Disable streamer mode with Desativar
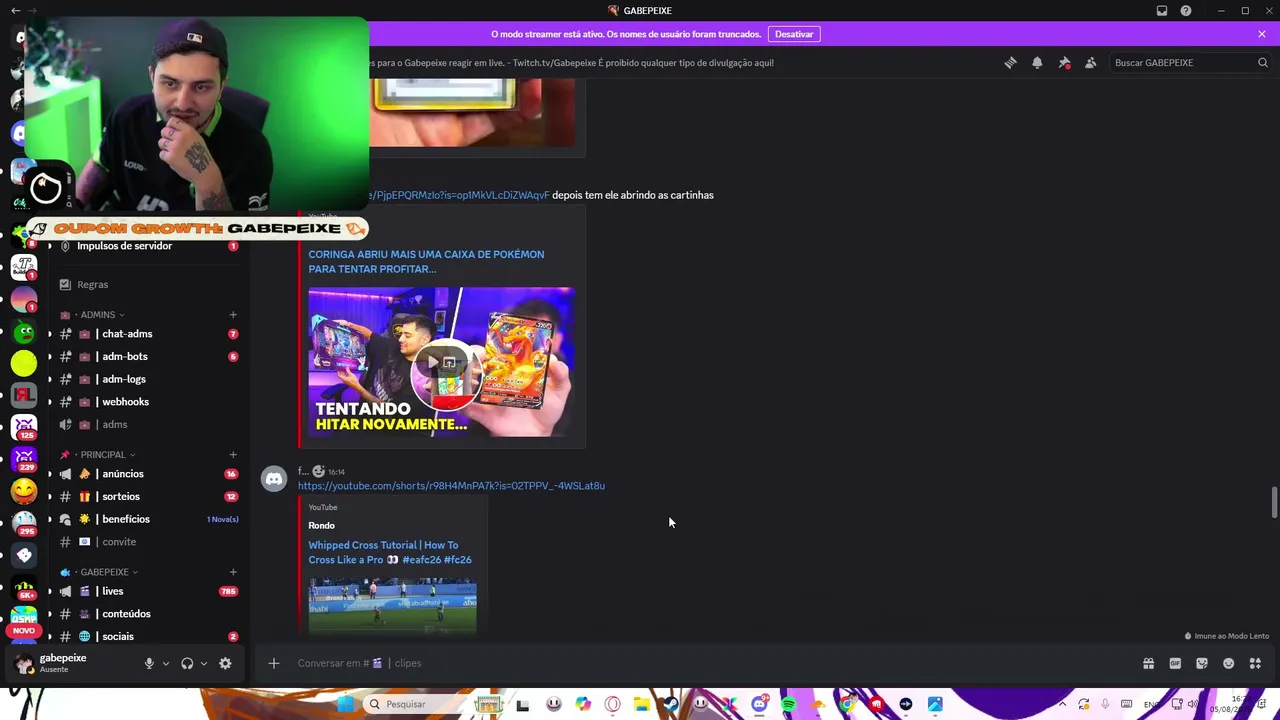This screenshot has height=720, width=1280. pyautogui.click(x=794, y=34)
